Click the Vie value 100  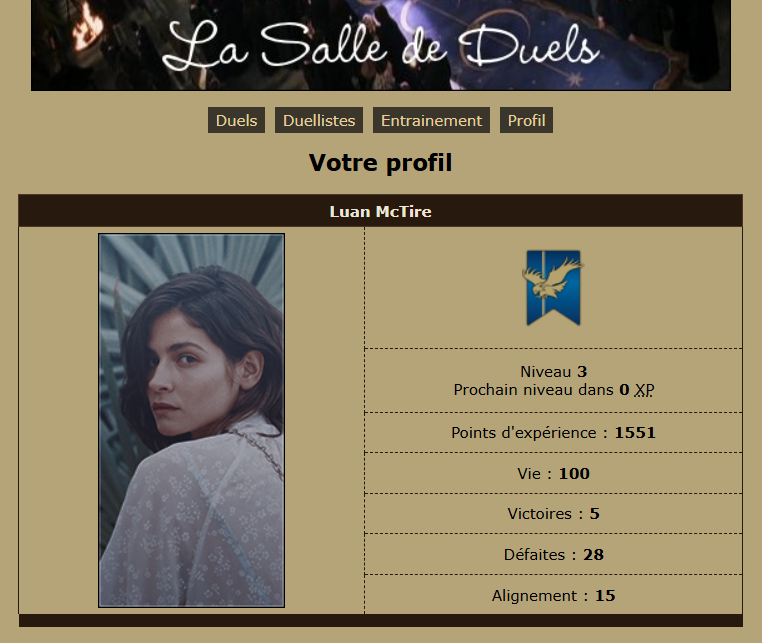574,473
